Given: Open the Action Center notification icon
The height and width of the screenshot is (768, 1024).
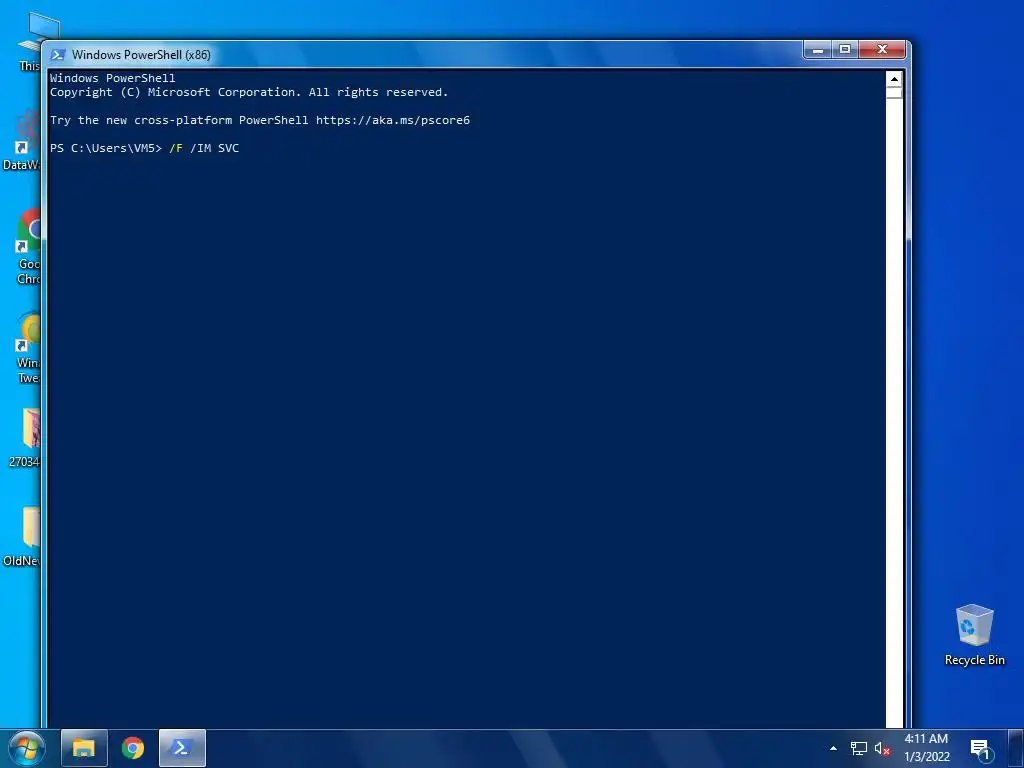Looking at the screenshot, I should [980, 749].
